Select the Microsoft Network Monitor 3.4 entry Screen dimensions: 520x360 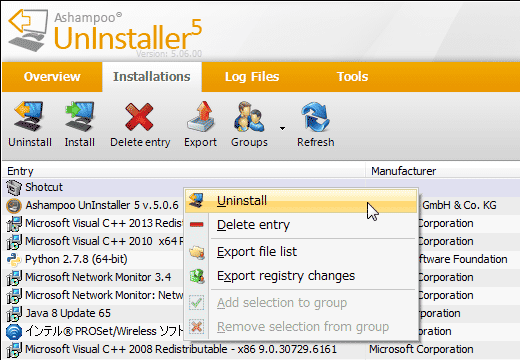coord(98,277)
